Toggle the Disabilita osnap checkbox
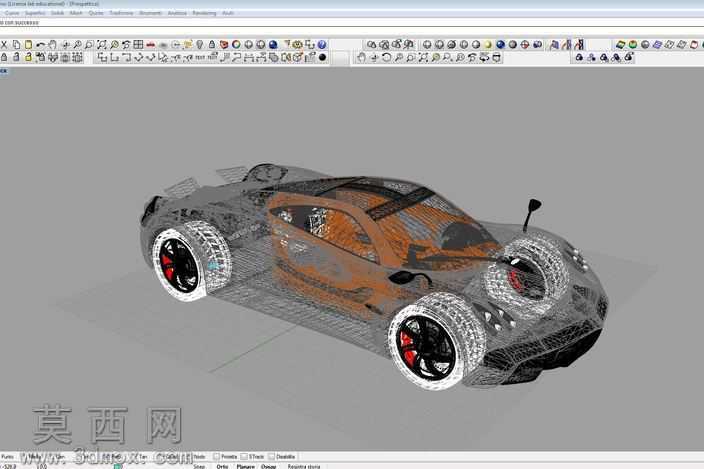The width and height of the screenshot is (704, 469). [272, 456]
